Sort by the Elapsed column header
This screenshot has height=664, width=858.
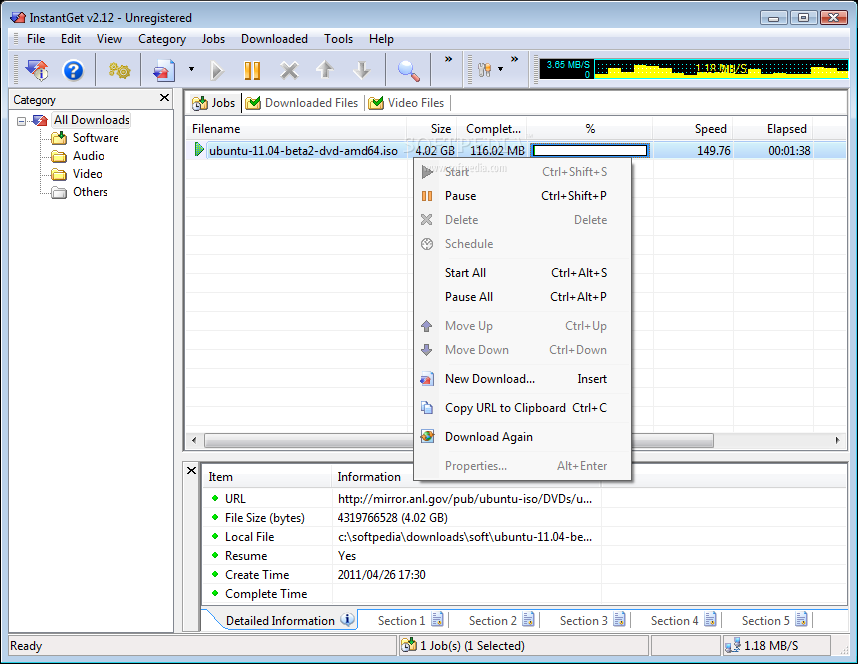(773, 129)
